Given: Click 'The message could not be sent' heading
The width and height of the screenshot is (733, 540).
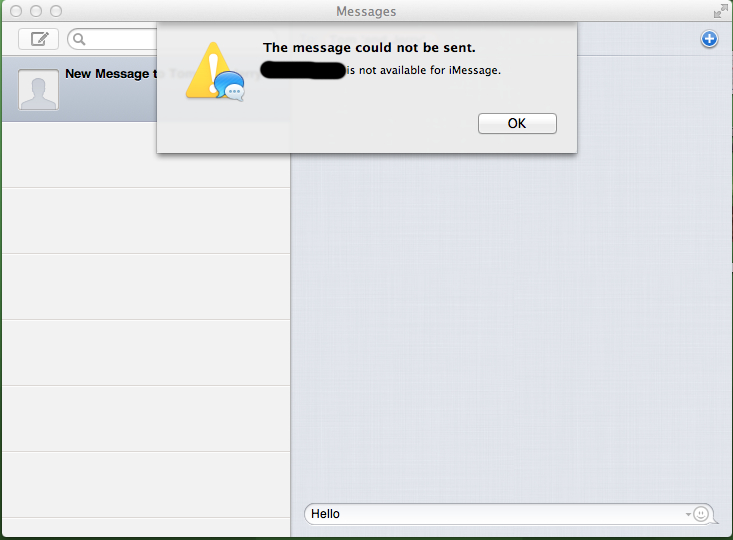Looking at the screenshot, I should point(369,48).
